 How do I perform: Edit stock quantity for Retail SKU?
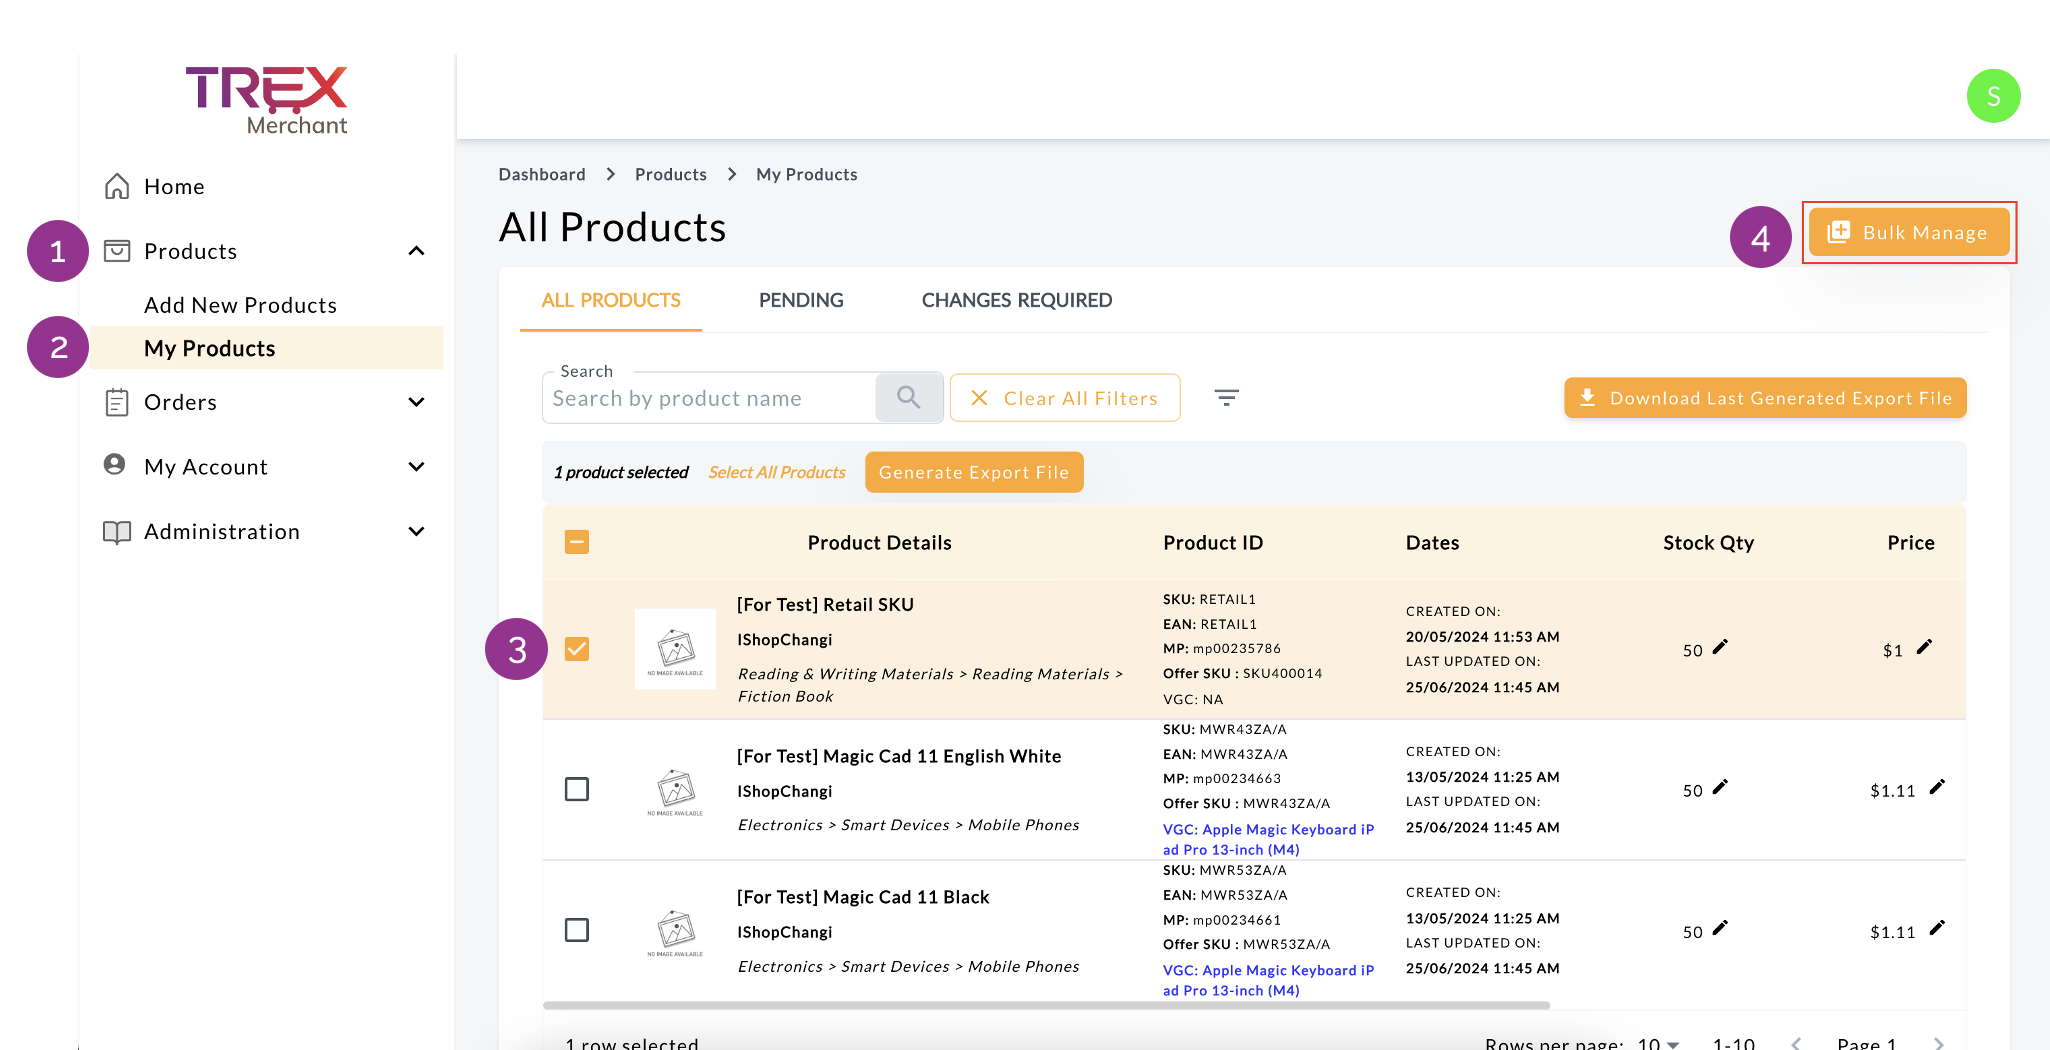[x=1720, y=648]
